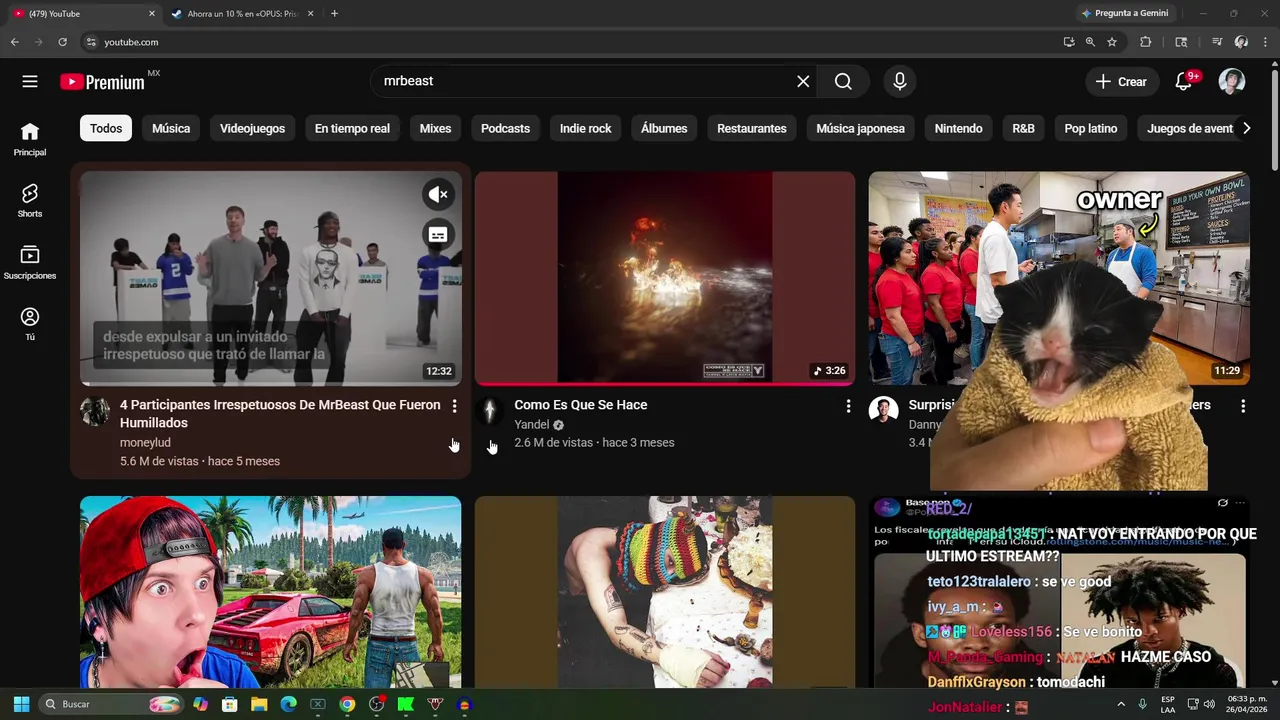Open the Yandel channel avatar

point(490,411)
